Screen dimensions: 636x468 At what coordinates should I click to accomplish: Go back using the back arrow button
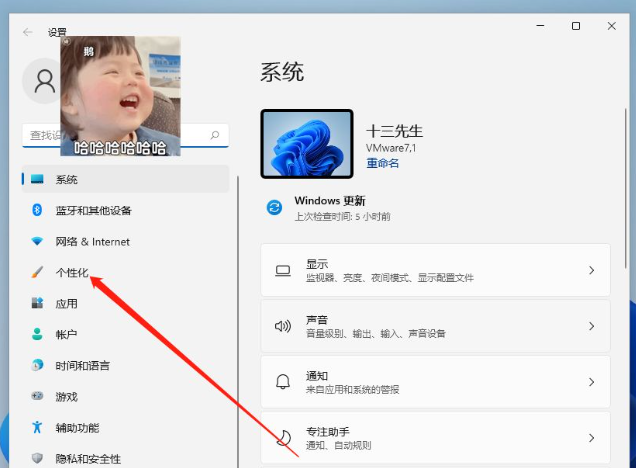28,32
